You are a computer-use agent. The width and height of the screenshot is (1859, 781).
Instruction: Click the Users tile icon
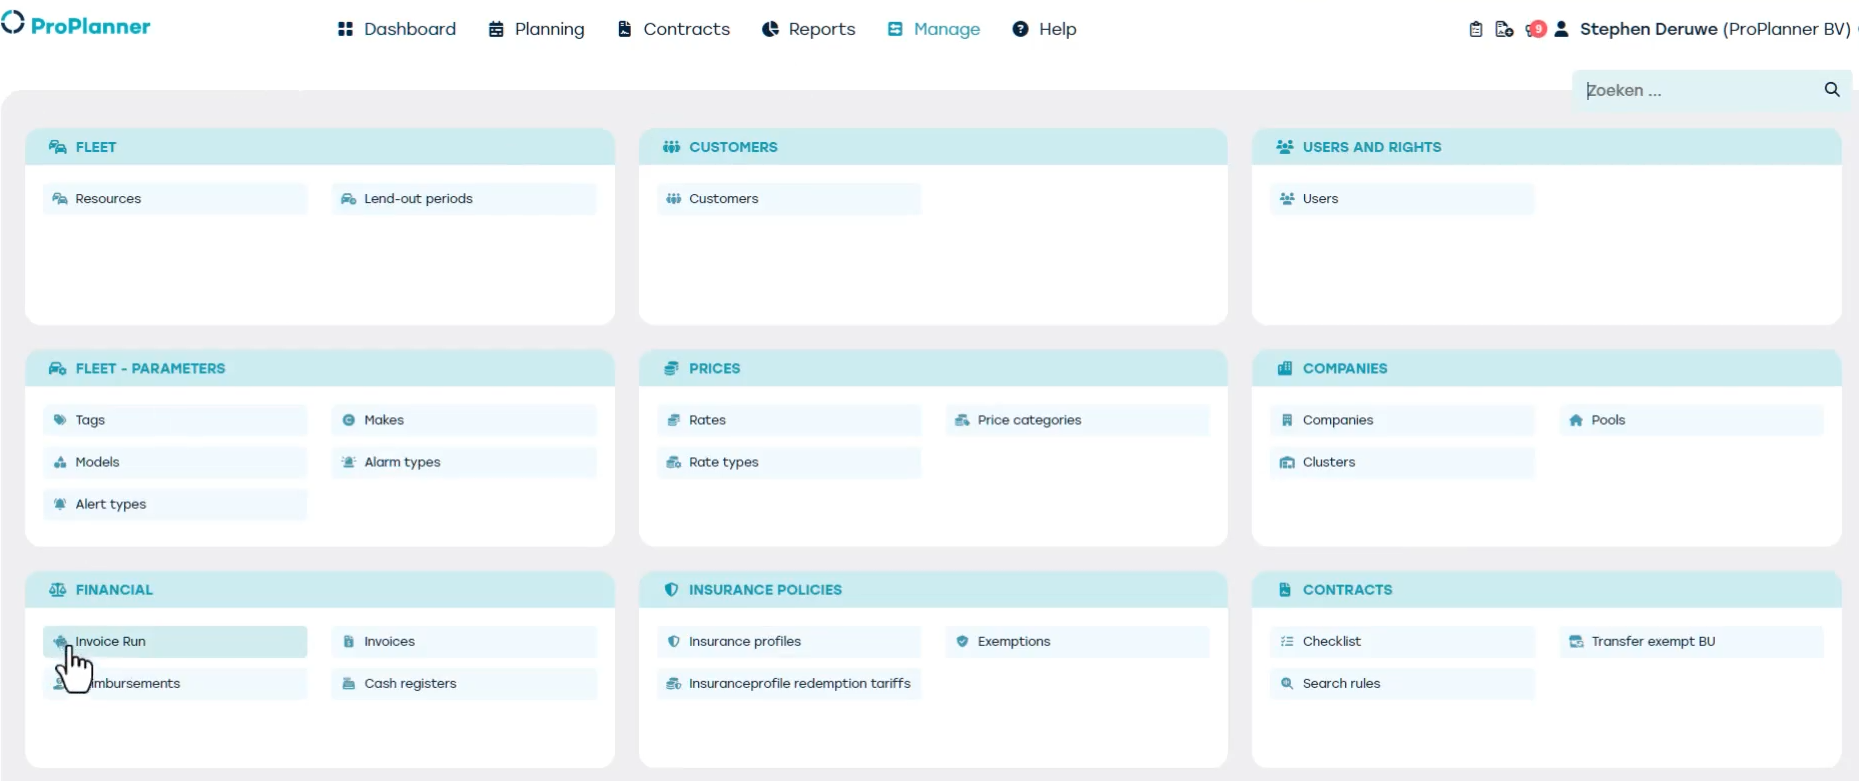pos(1287,199)
